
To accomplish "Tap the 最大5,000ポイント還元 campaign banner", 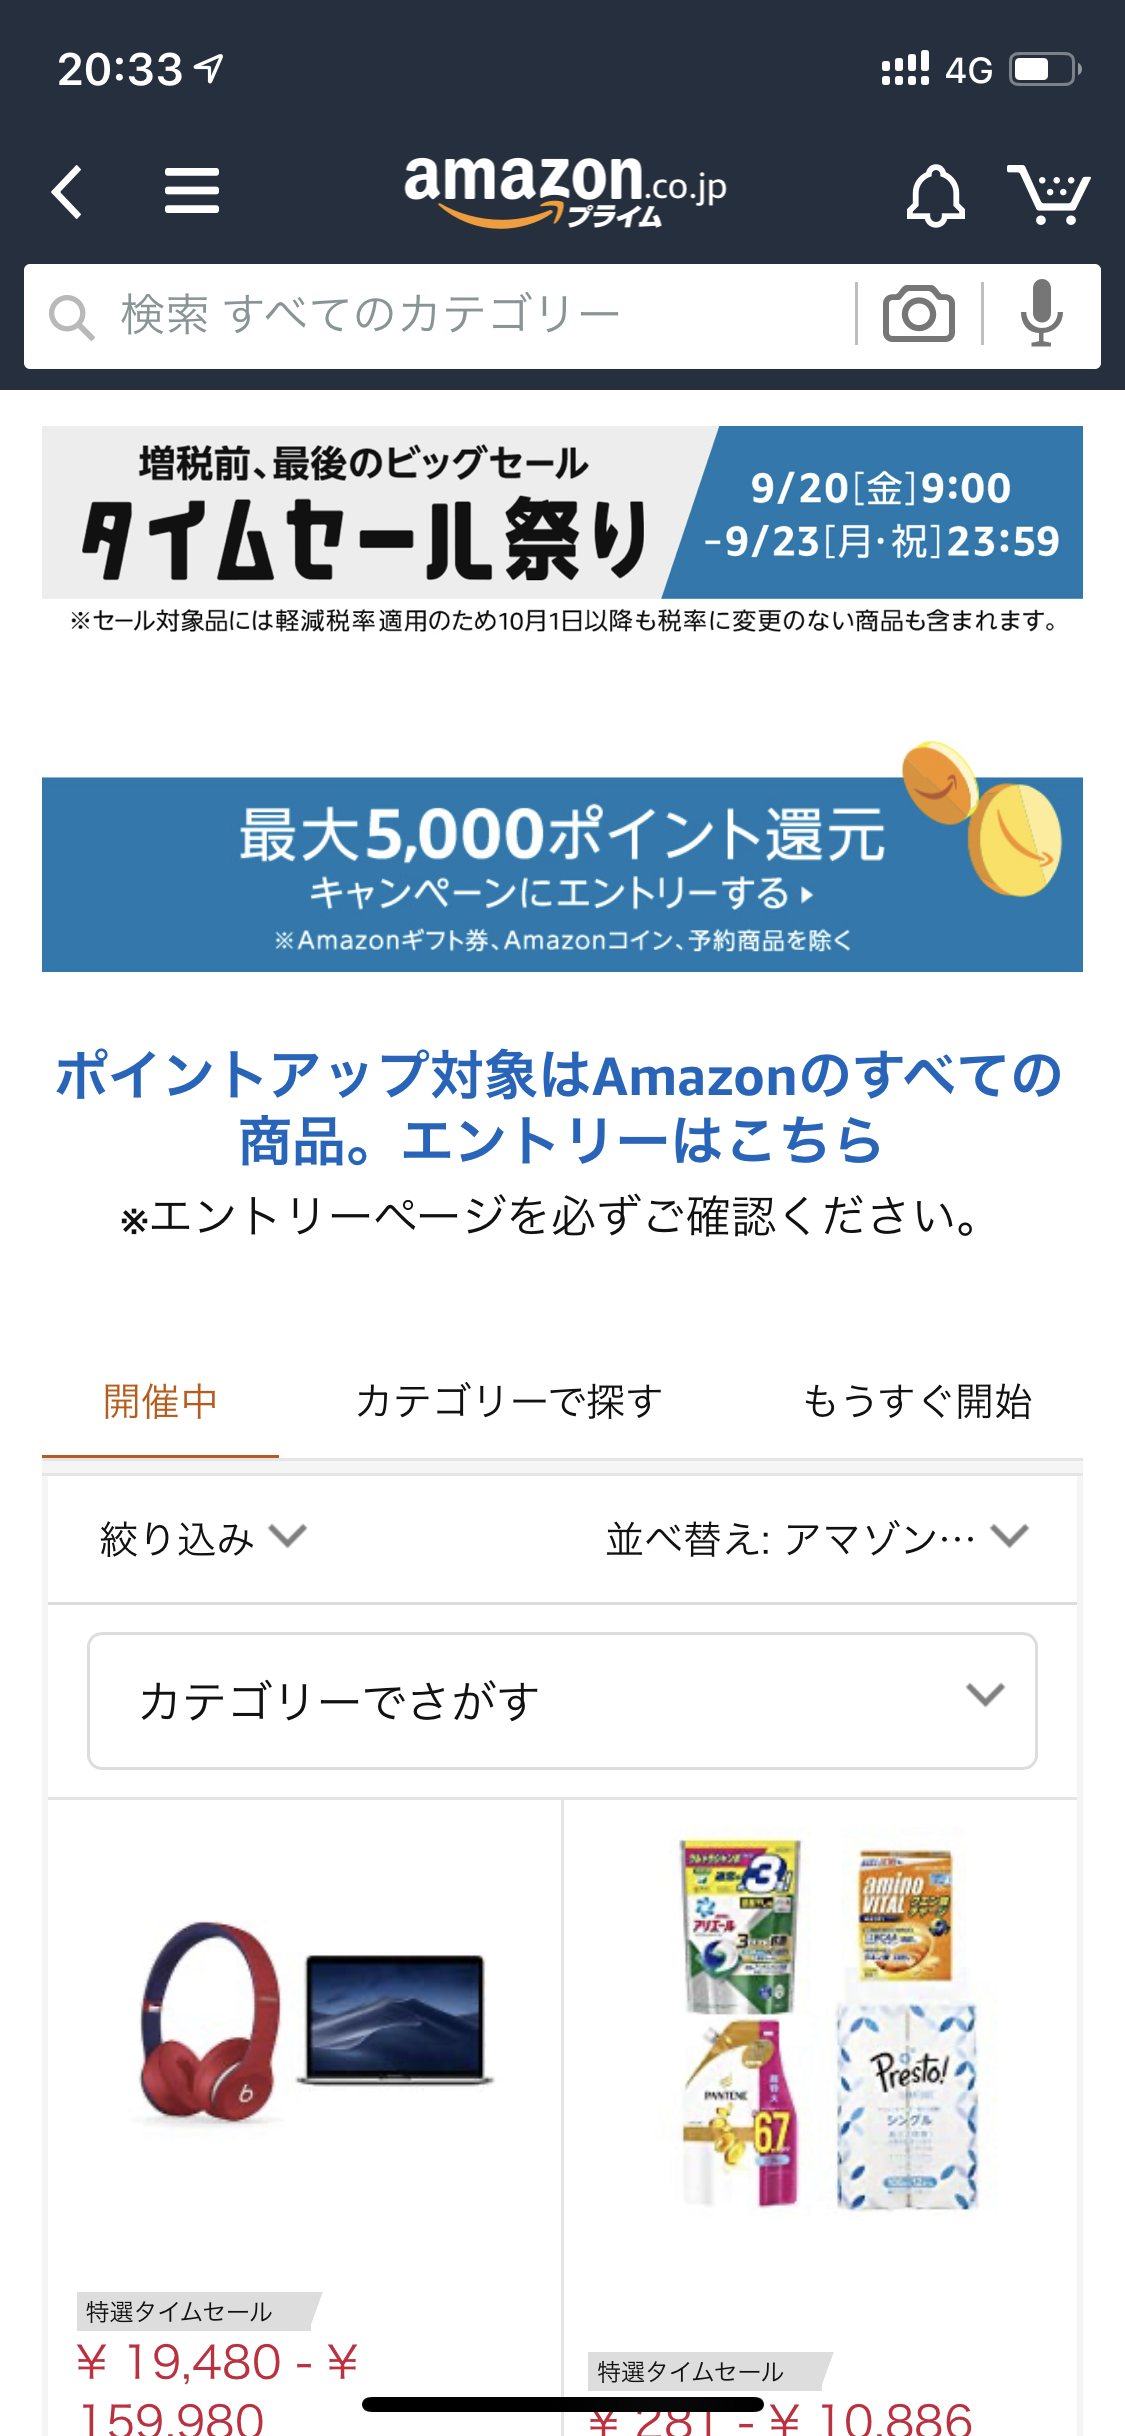I will (x=562, y=874).
